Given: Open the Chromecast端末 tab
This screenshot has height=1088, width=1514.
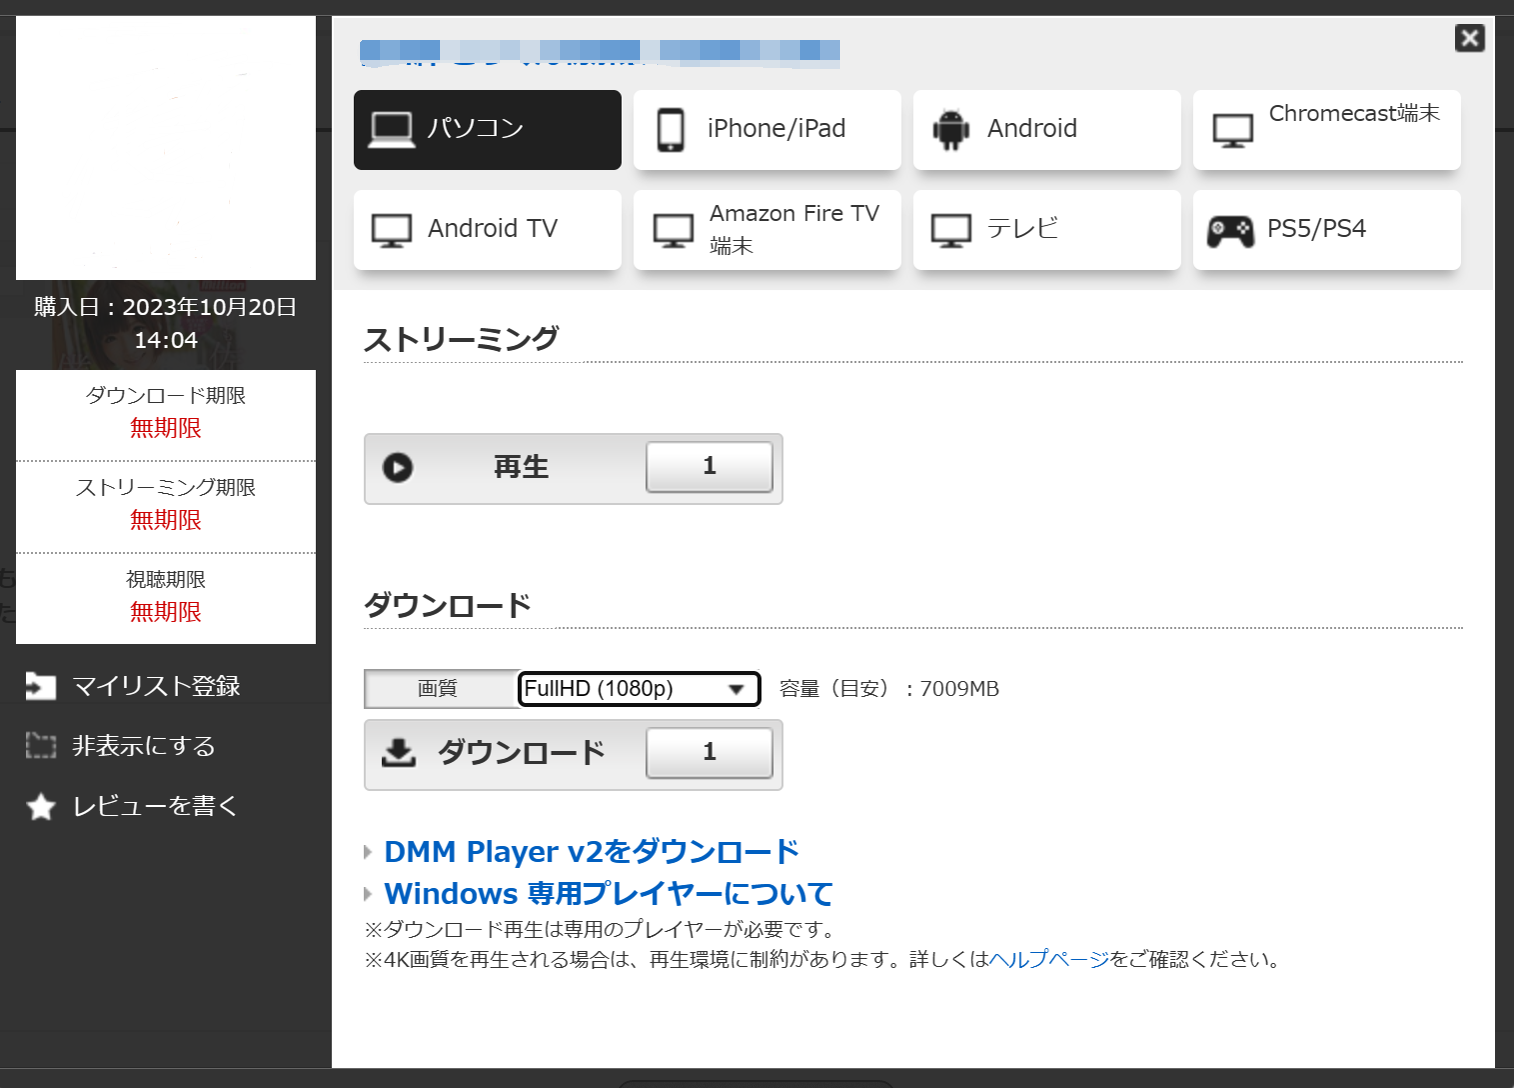Looking at the screenshot, I should [1327, 130].
